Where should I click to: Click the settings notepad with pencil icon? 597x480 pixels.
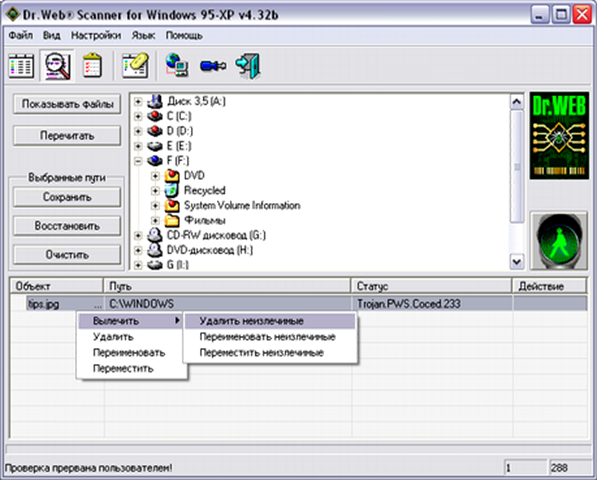135,66
